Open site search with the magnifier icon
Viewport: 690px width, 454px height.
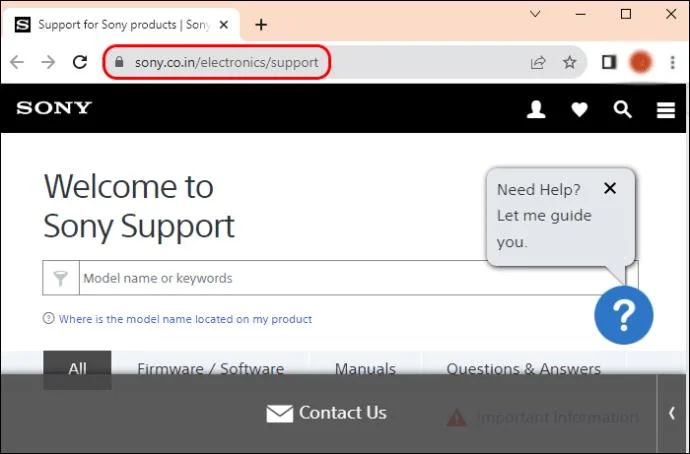pos(623,110)
